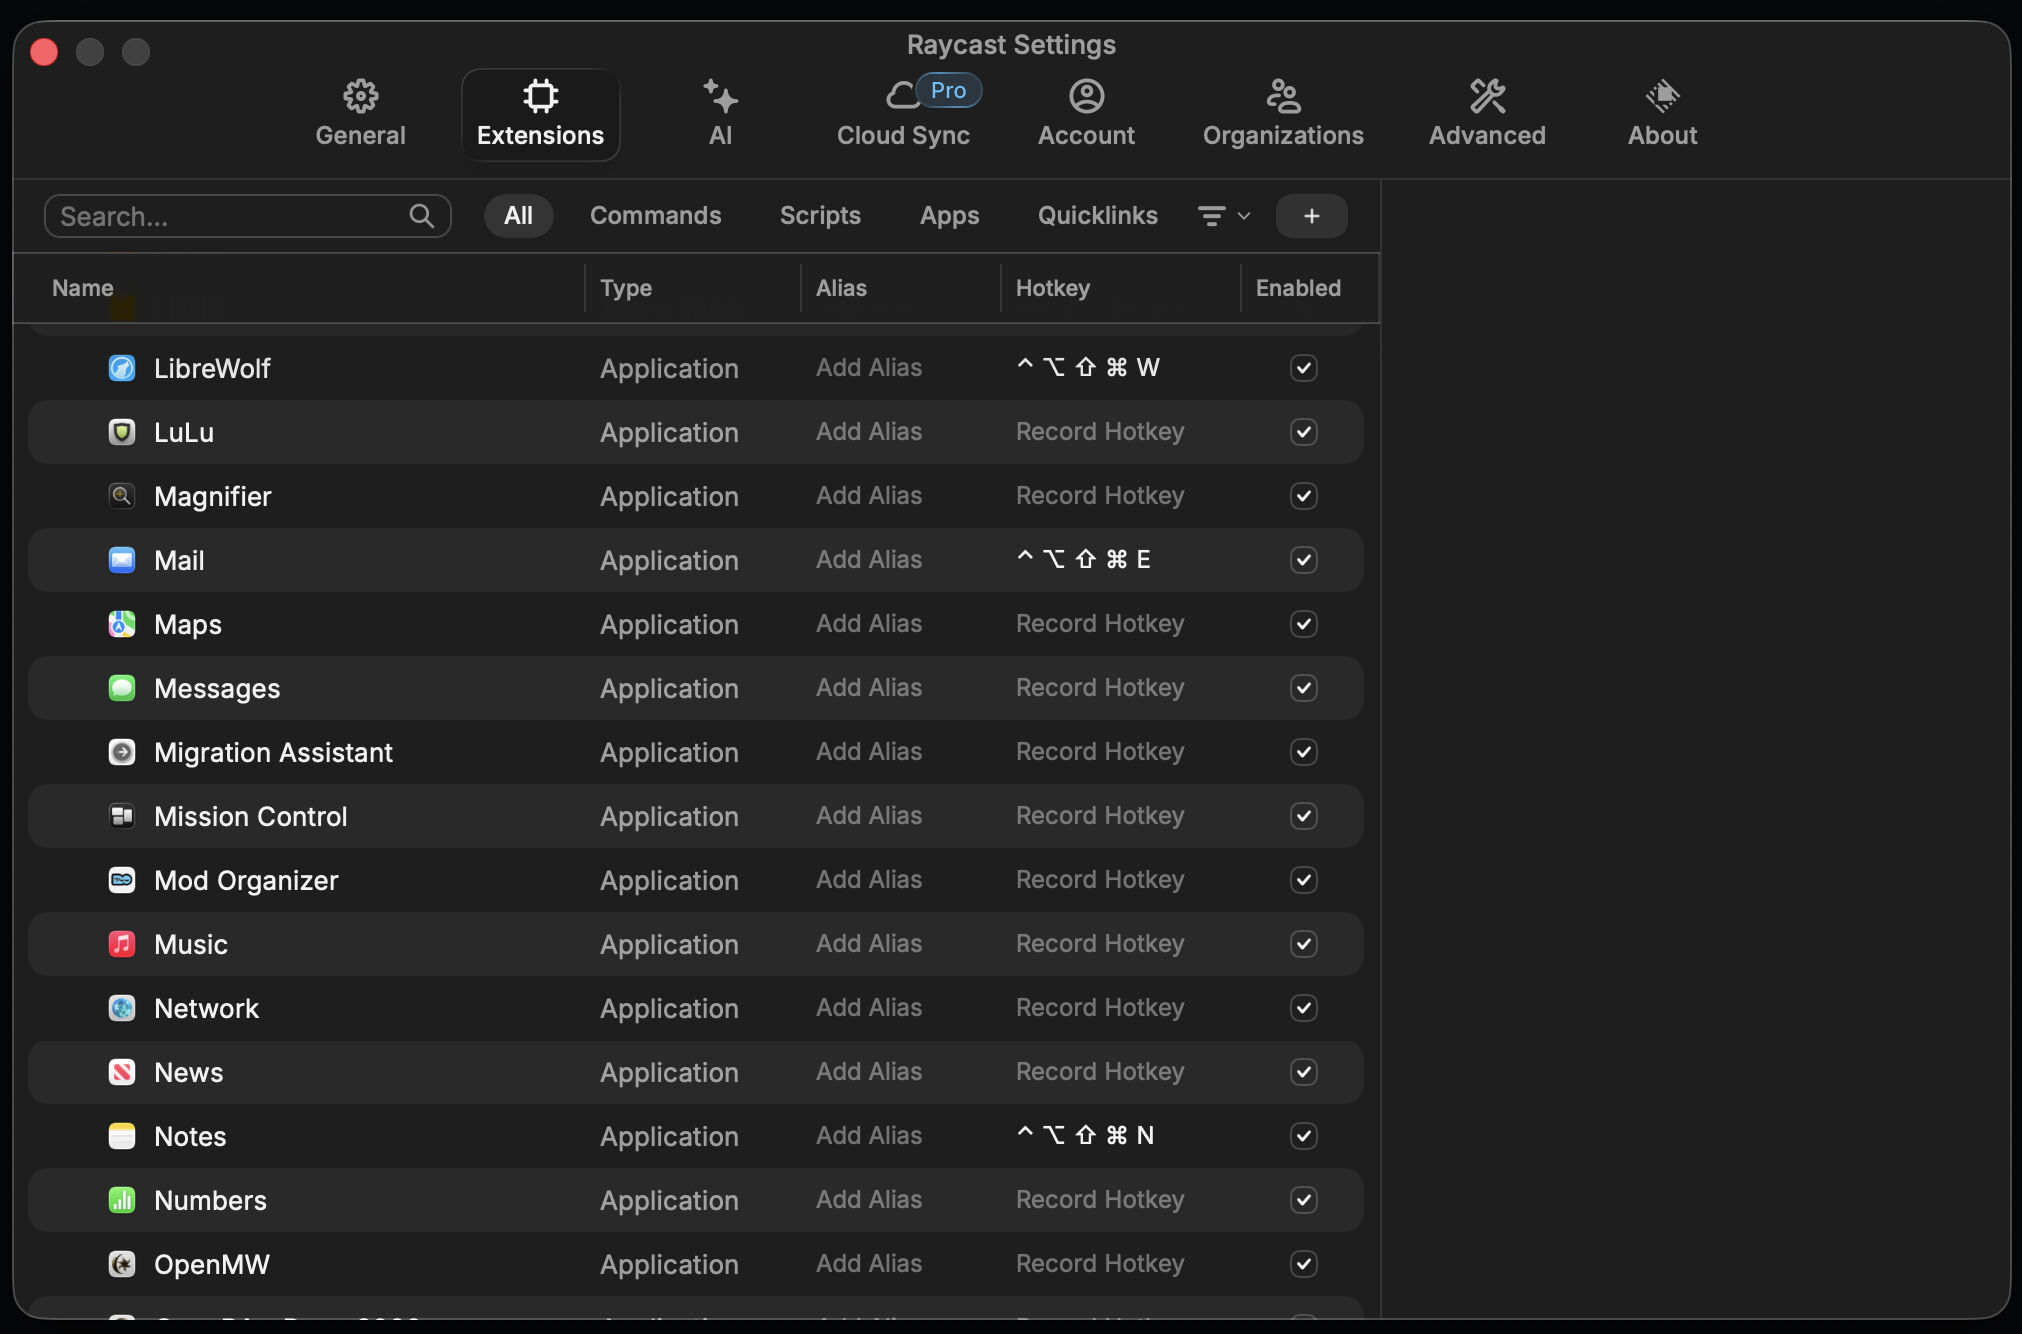
Task: Click the Maps app icon
Action: pyautogui.click(x=122, y=624)
